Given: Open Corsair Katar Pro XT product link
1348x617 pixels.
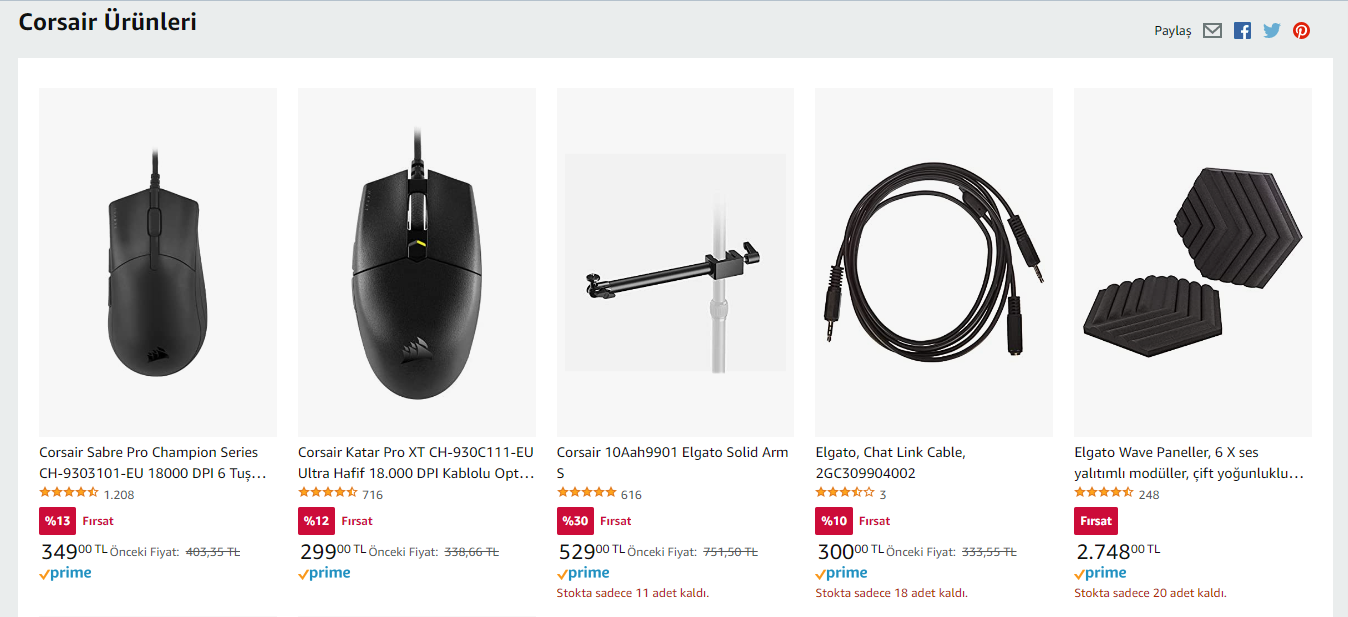Looking at the screenshot, I should click(x=416, y=462).
